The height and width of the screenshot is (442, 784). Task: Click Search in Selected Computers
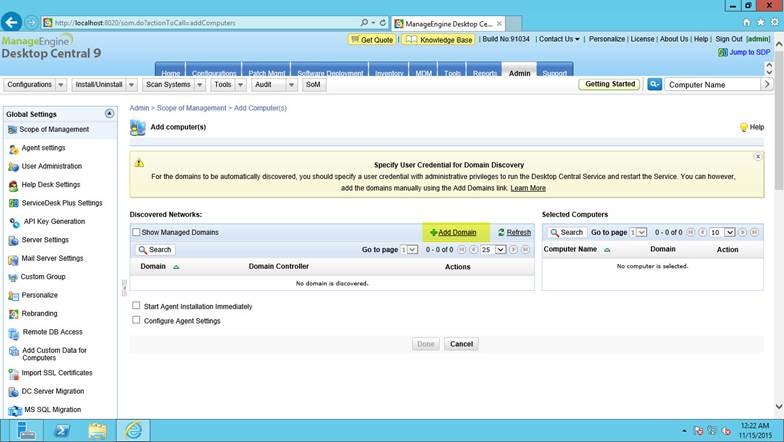click(567, 232)
